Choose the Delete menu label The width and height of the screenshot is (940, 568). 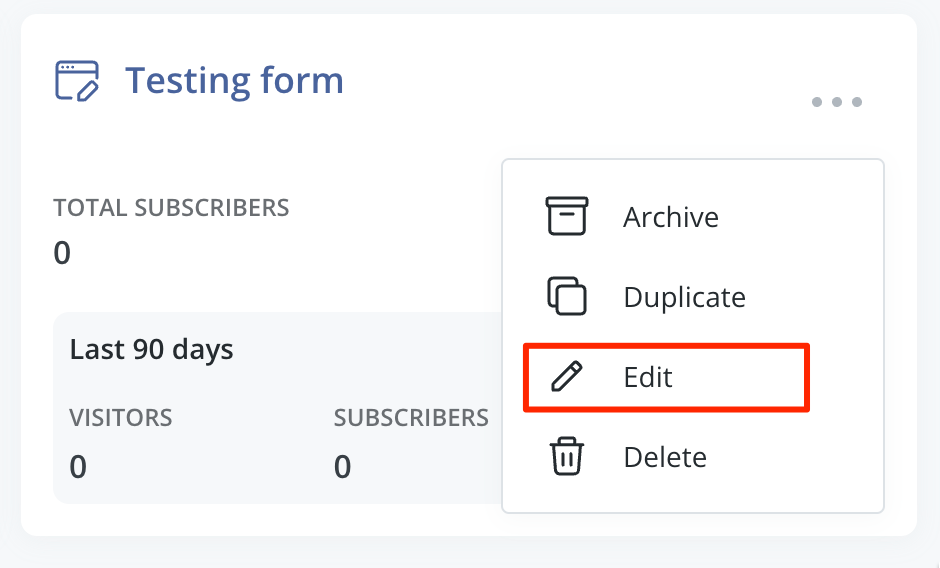tap(665, 457)
